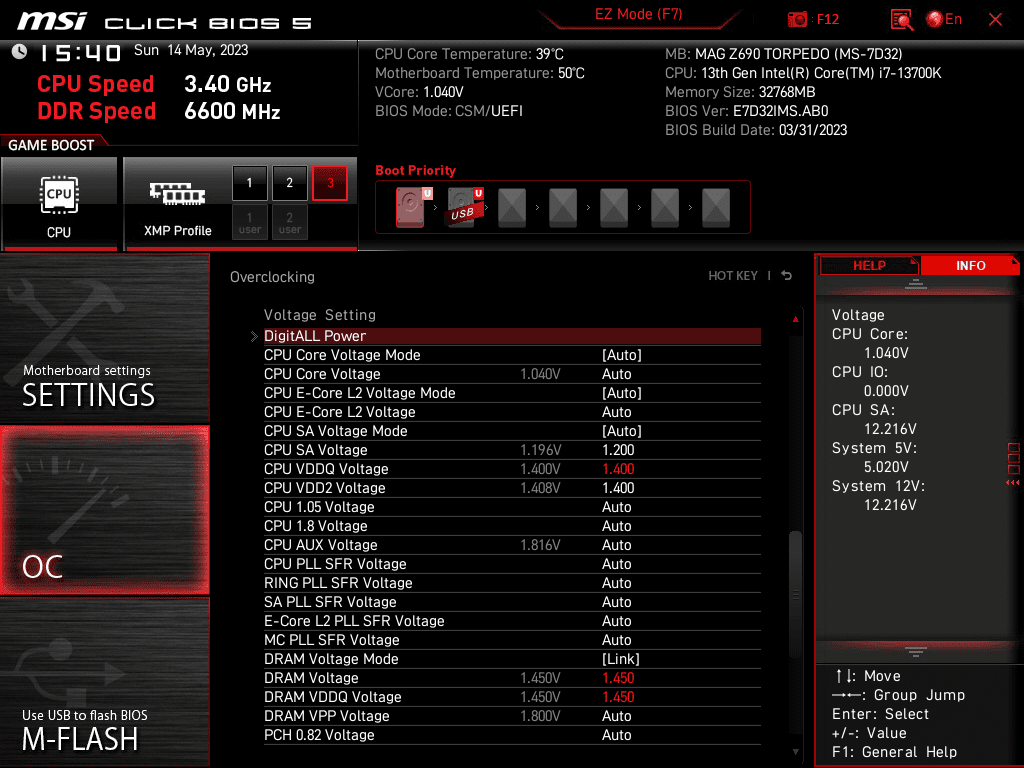
Task: Select XMP user profile 1
Action: pyautogui.click(x=249, y=222)
